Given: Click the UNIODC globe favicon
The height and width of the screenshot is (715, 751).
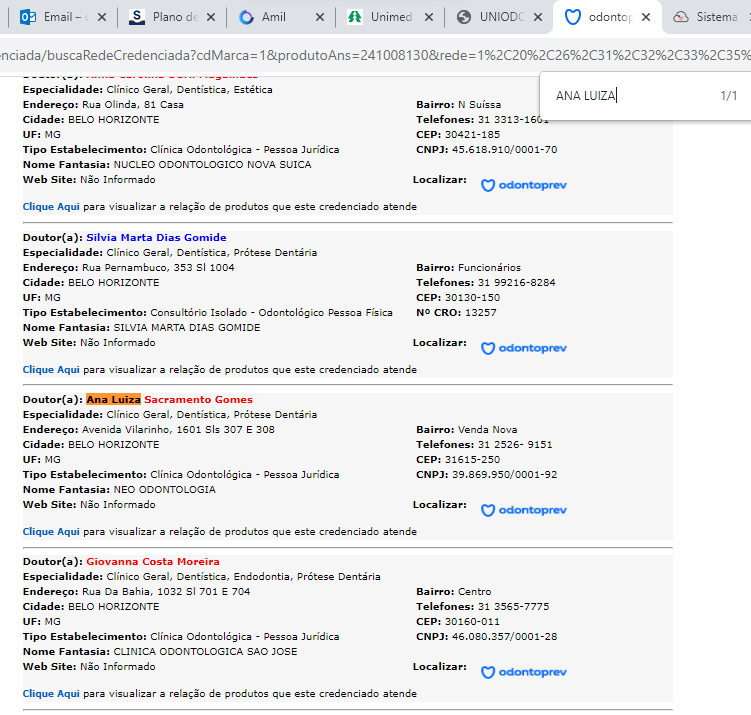Looking at the screenshot, I should pos(464,17).
